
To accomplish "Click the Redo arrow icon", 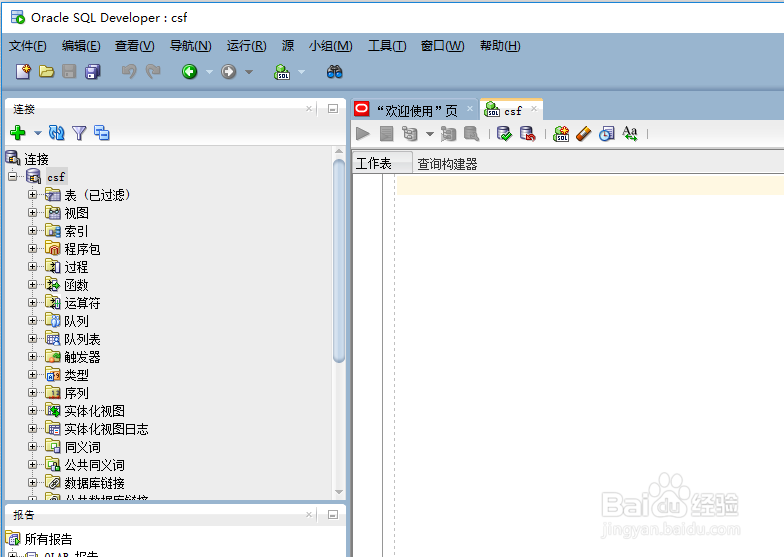I will click(x=153, y=72).
